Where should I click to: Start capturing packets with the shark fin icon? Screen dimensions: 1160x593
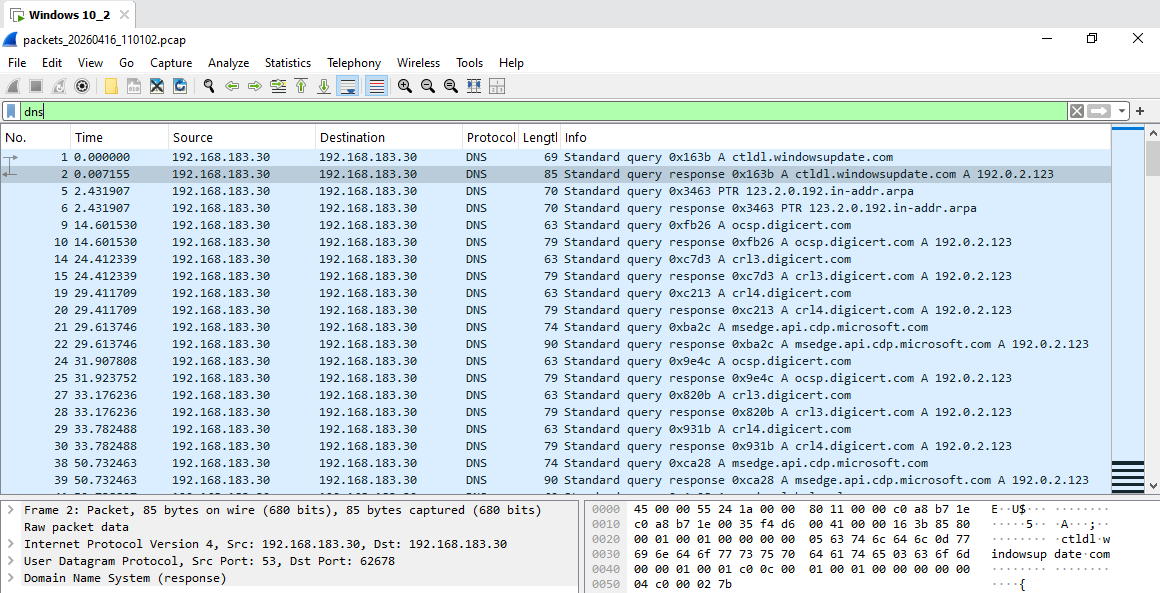click(x=13, y=87)
